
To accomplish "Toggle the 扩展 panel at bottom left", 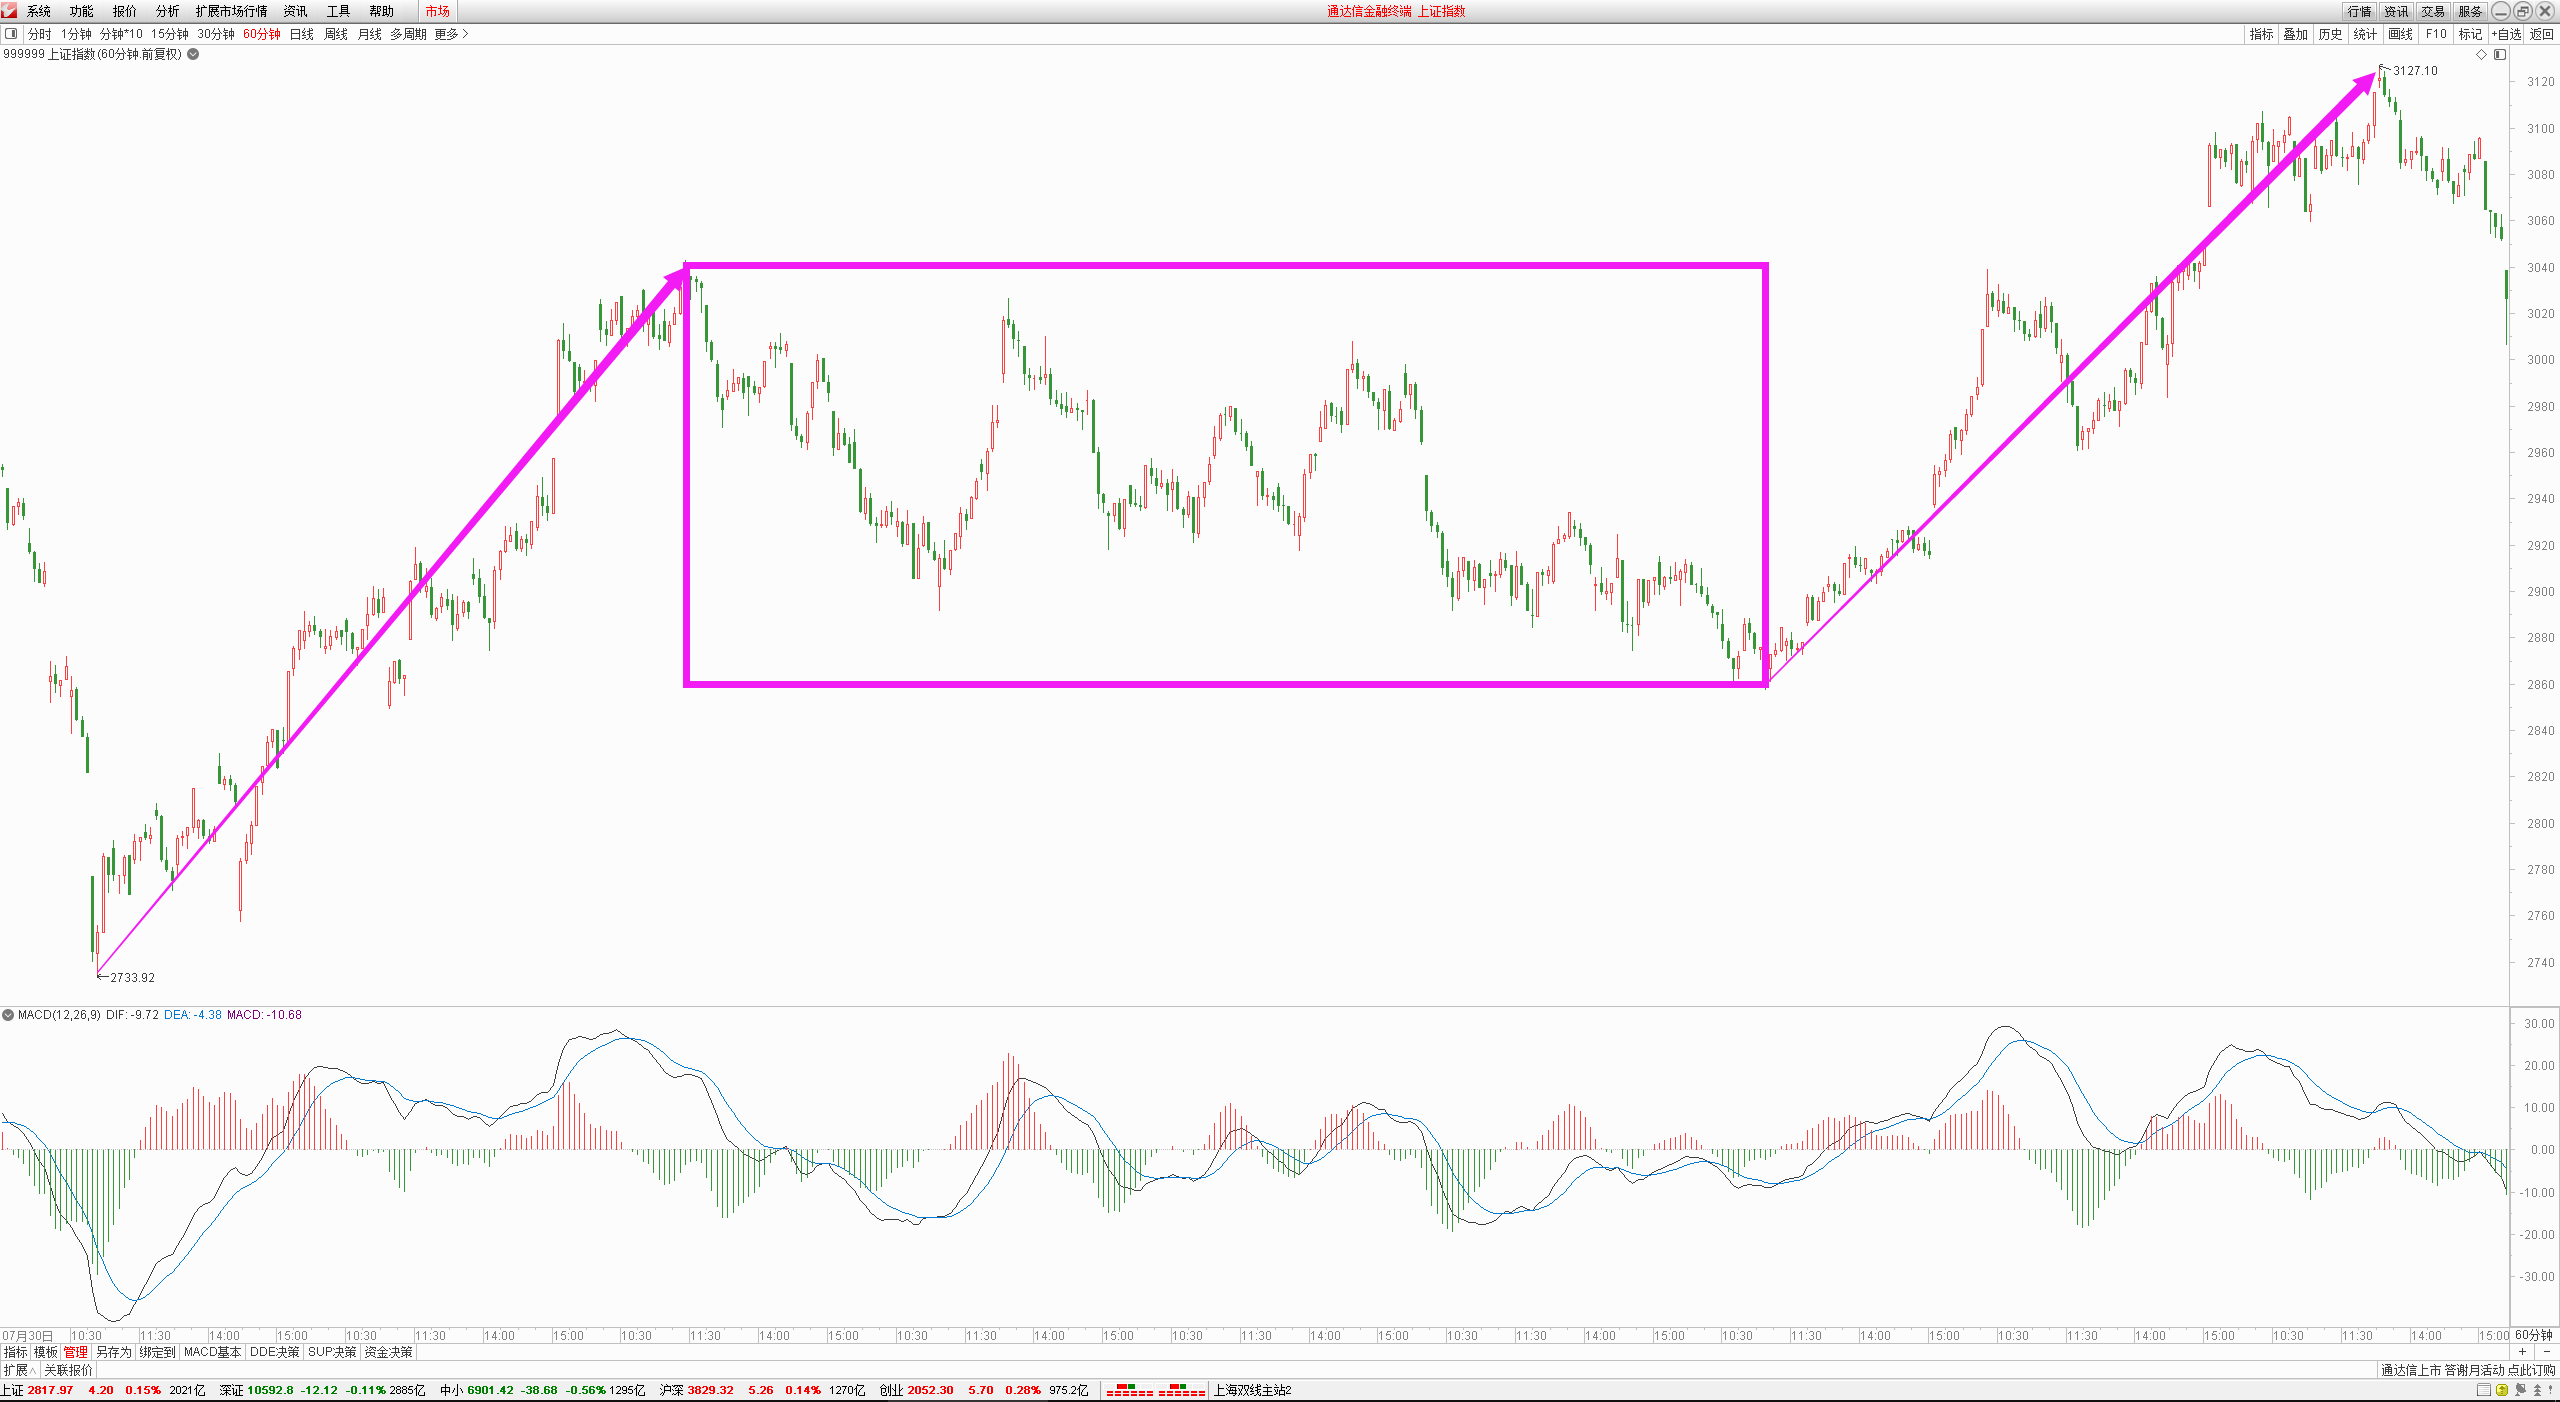I will coord(19,1370).
